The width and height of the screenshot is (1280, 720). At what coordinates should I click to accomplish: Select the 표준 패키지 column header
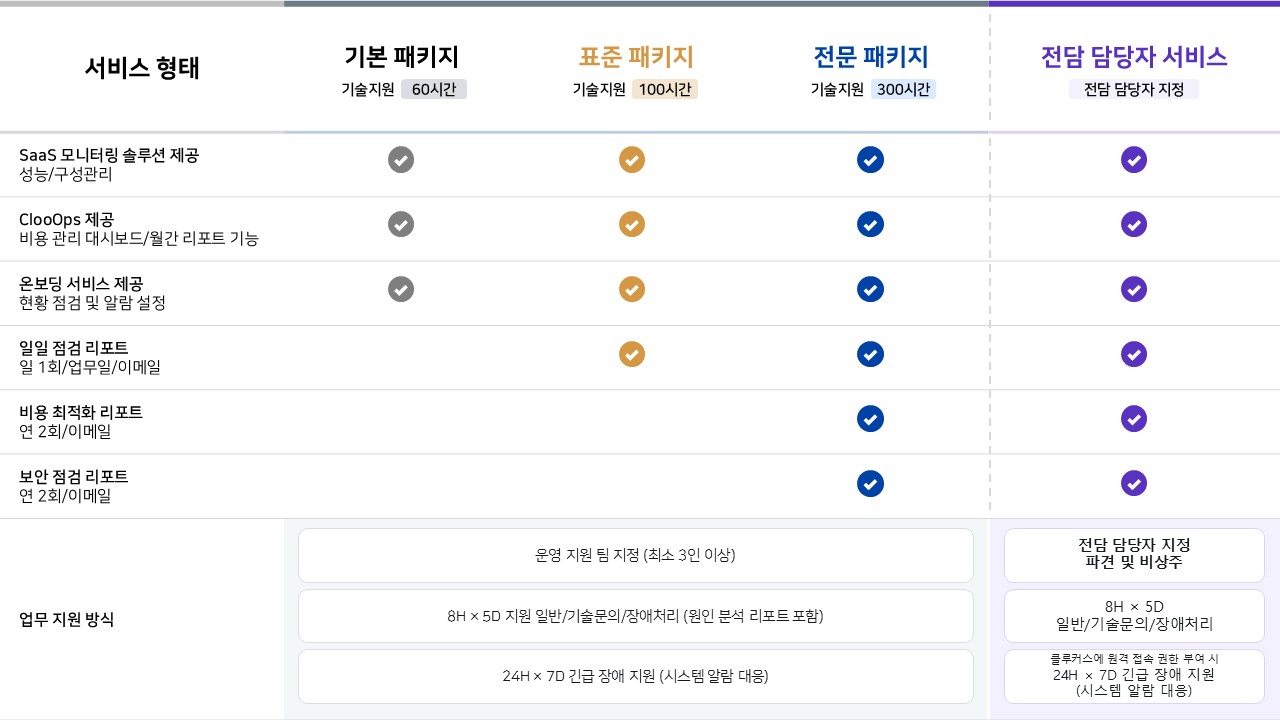pos(636,57)
